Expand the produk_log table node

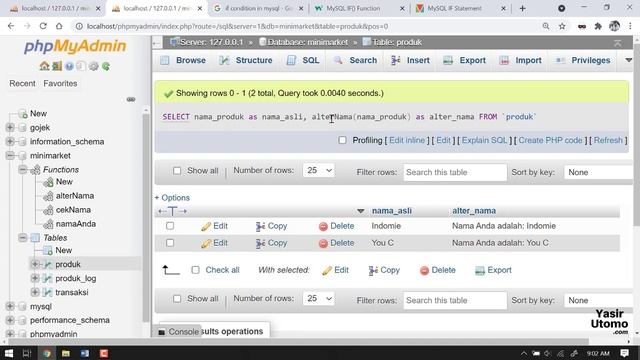35,278
